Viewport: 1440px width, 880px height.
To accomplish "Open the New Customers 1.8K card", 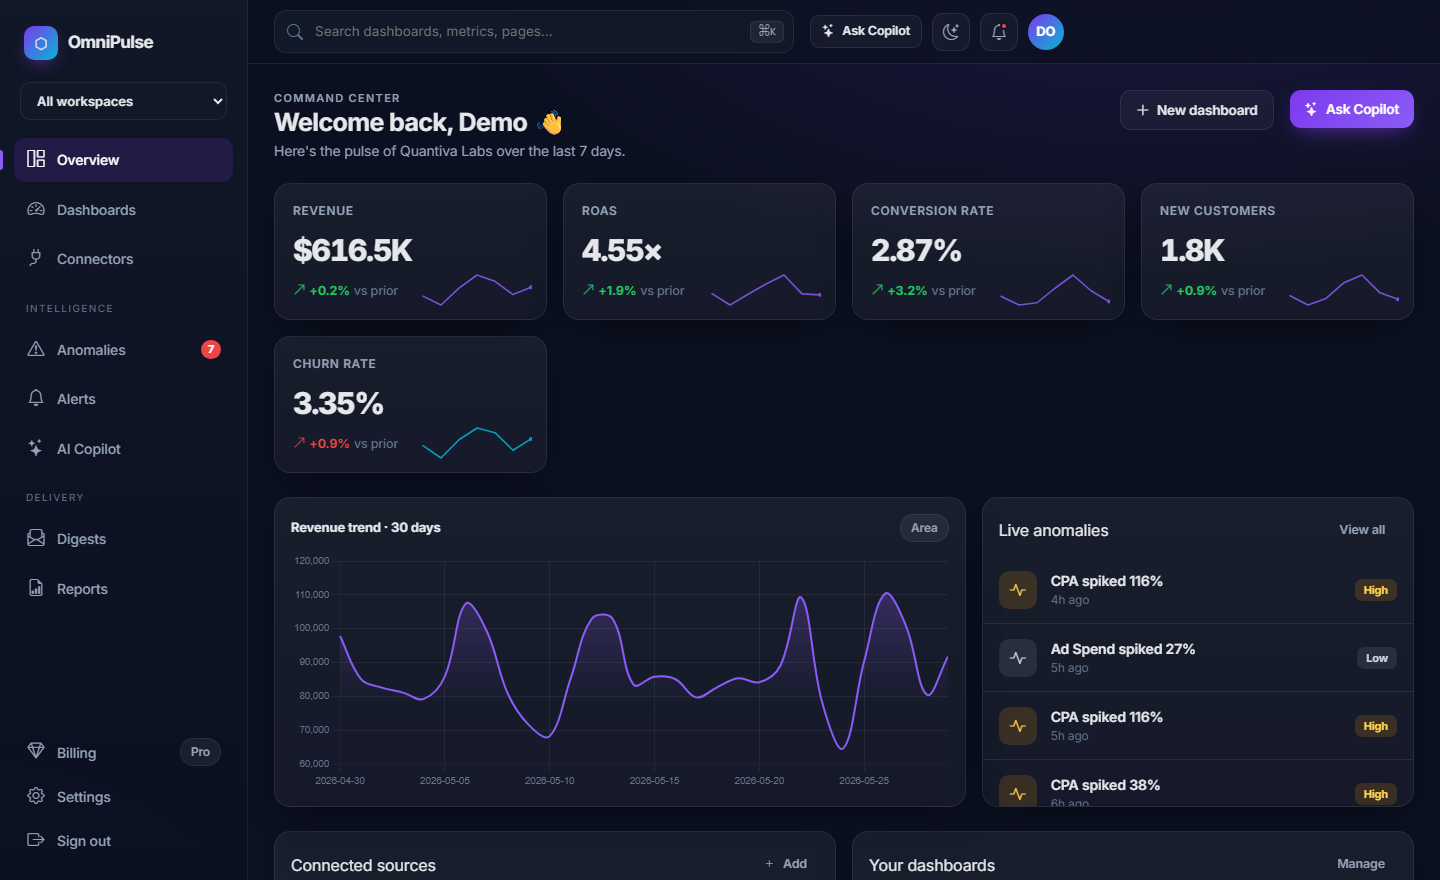I will pos(1277,251).
